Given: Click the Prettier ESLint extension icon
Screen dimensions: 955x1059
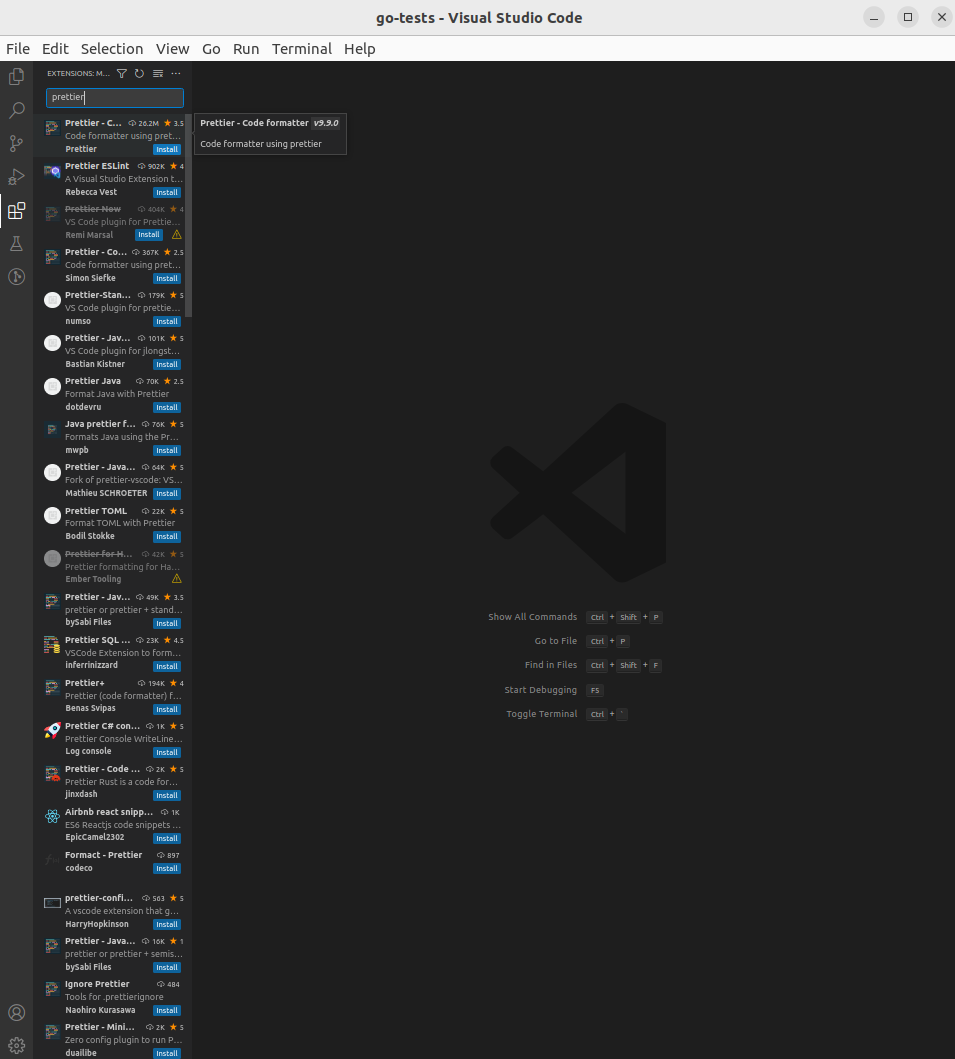Looking at the screenshot, I should click(52, 172).
